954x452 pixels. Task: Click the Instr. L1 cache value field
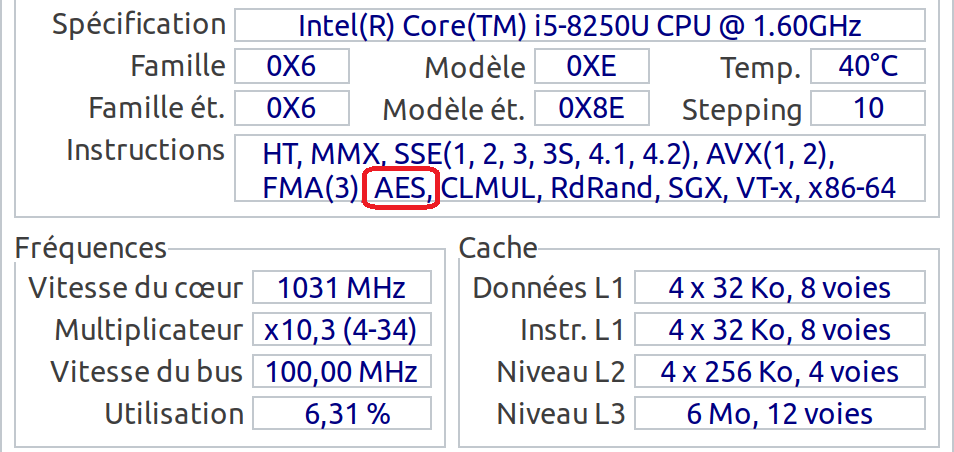pos(780,330)
